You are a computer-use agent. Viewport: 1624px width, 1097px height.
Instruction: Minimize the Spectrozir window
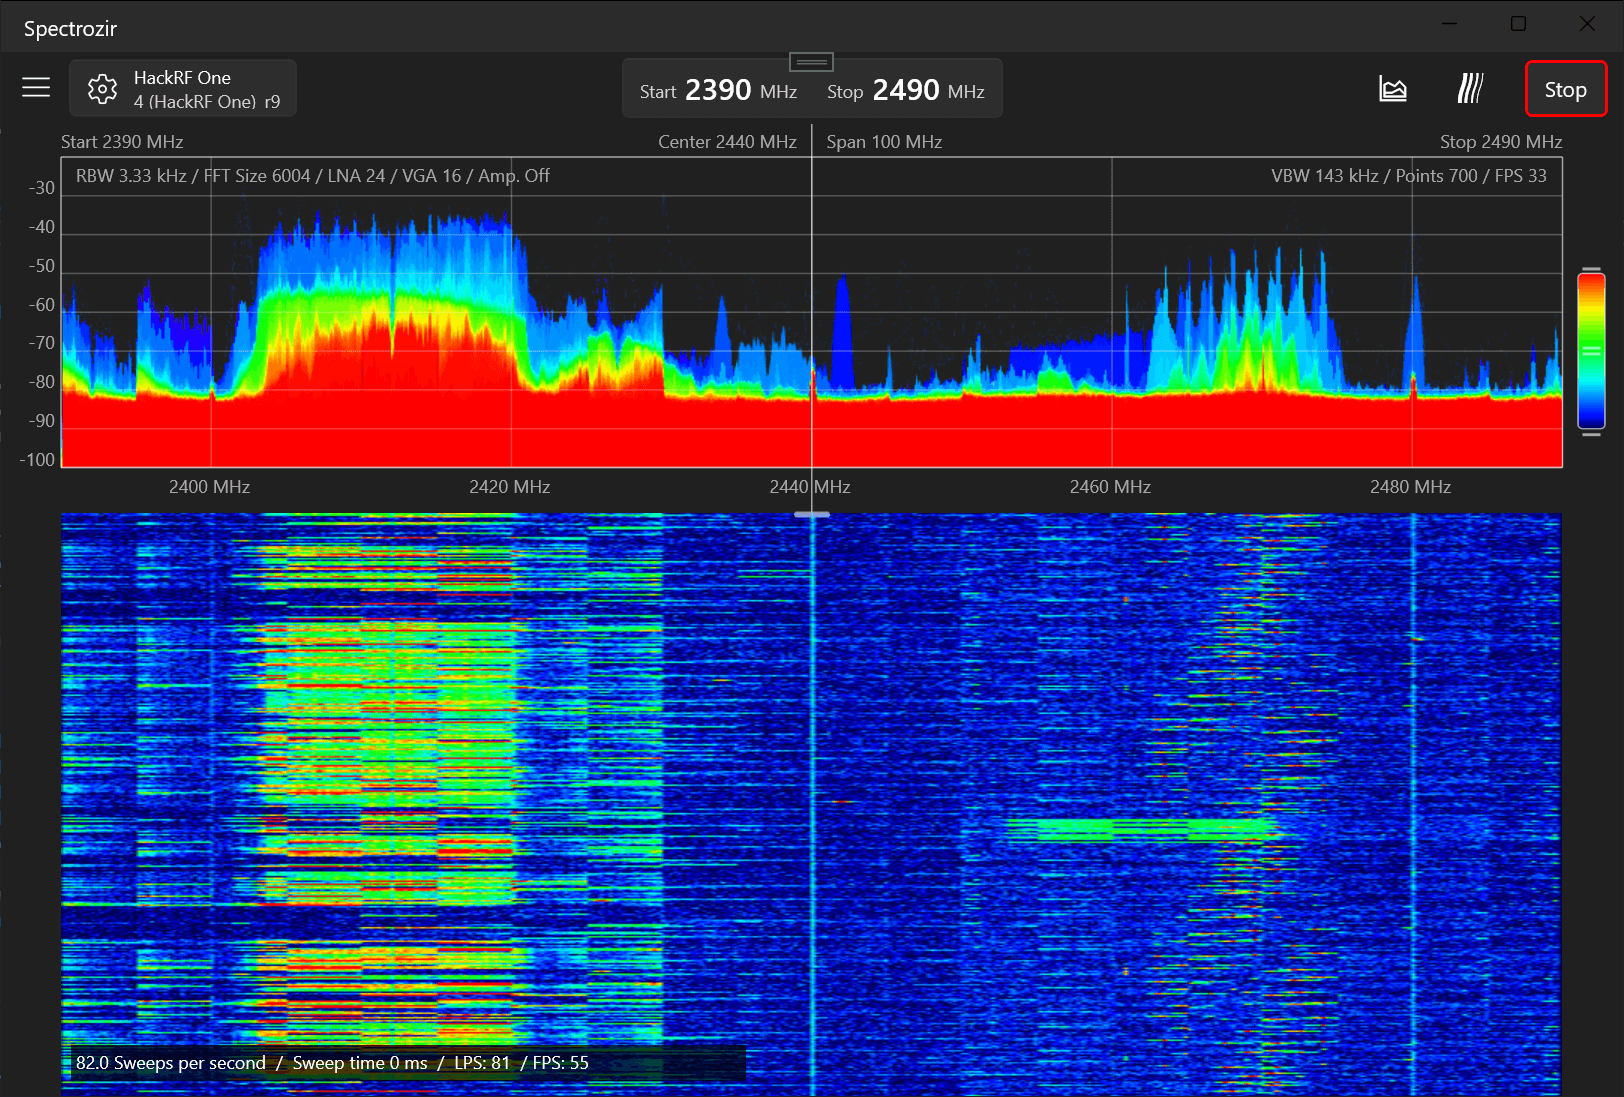(1450, 24)
